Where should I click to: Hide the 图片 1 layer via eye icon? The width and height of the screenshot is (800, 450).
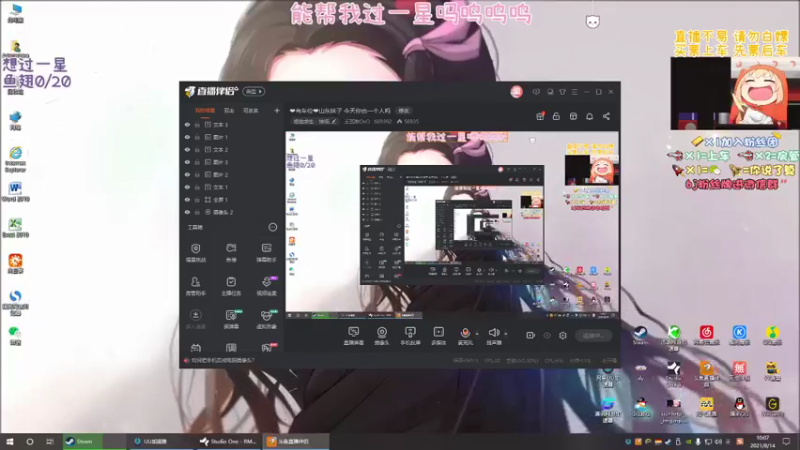tap(187, 137)
